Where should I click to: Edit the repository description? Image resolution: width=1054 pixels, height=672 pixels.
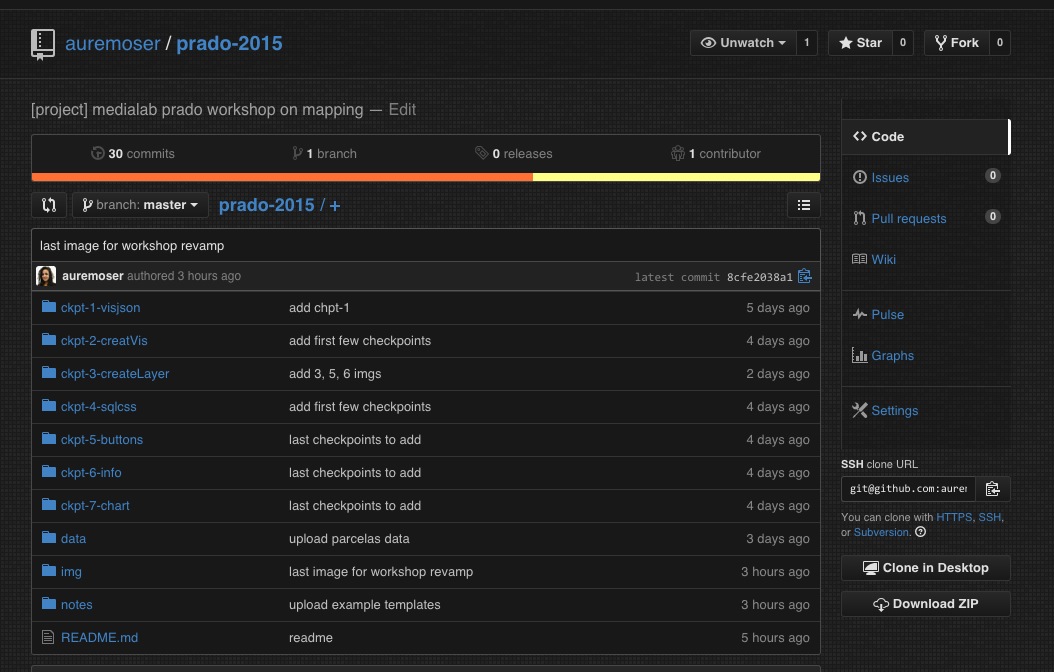point(402,110)
